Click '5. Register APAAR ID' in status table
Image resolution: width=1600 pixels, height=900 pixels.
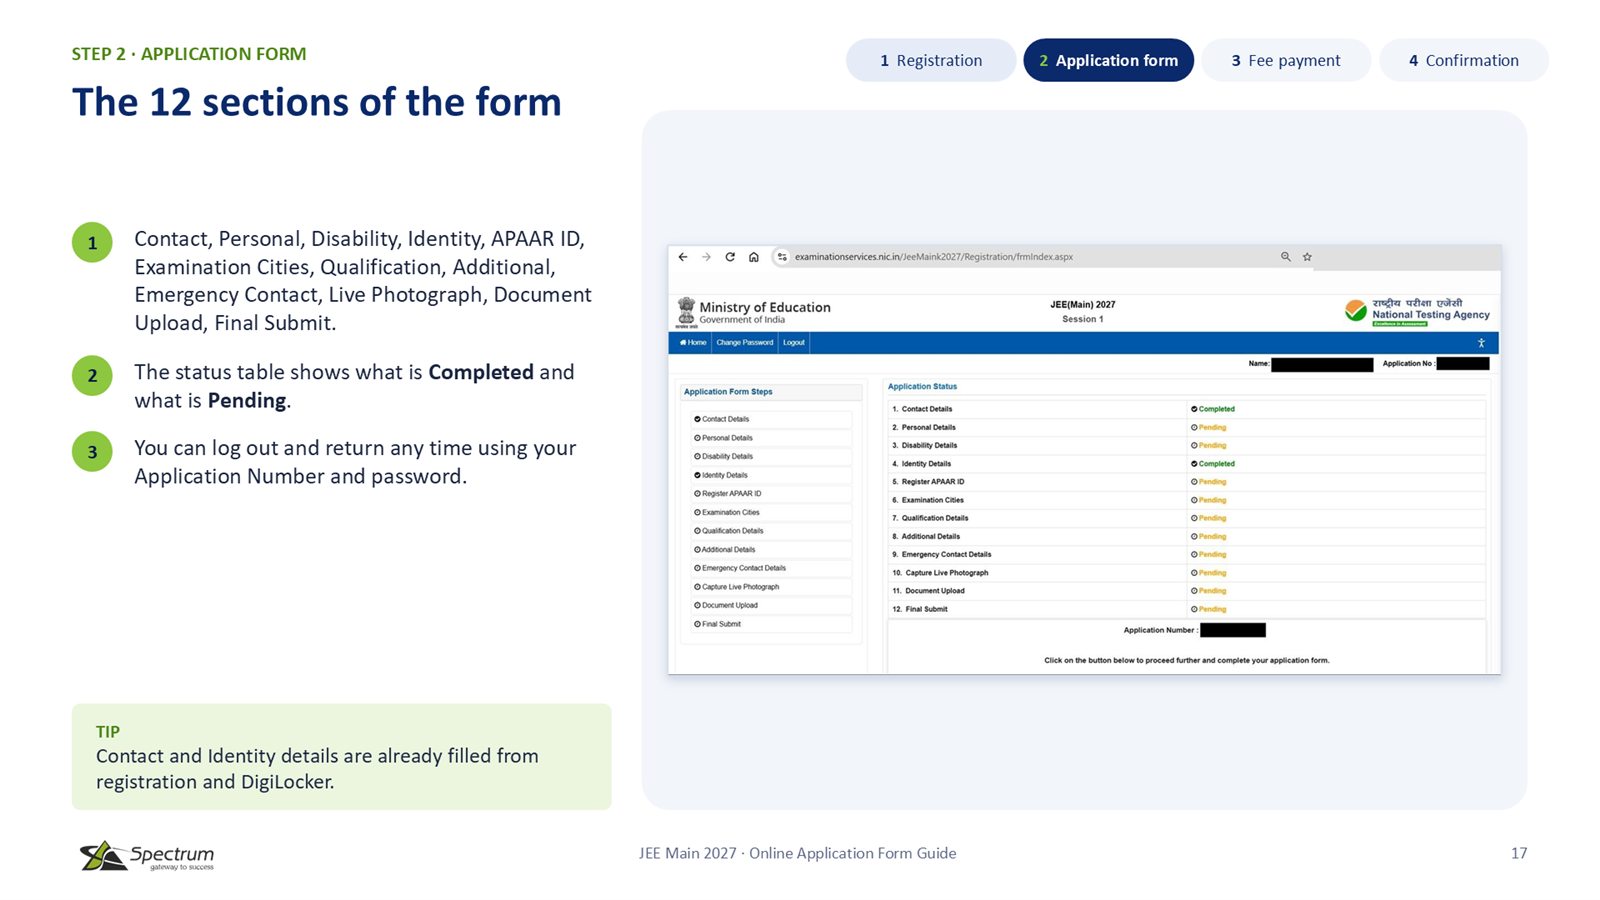(929, 482)
